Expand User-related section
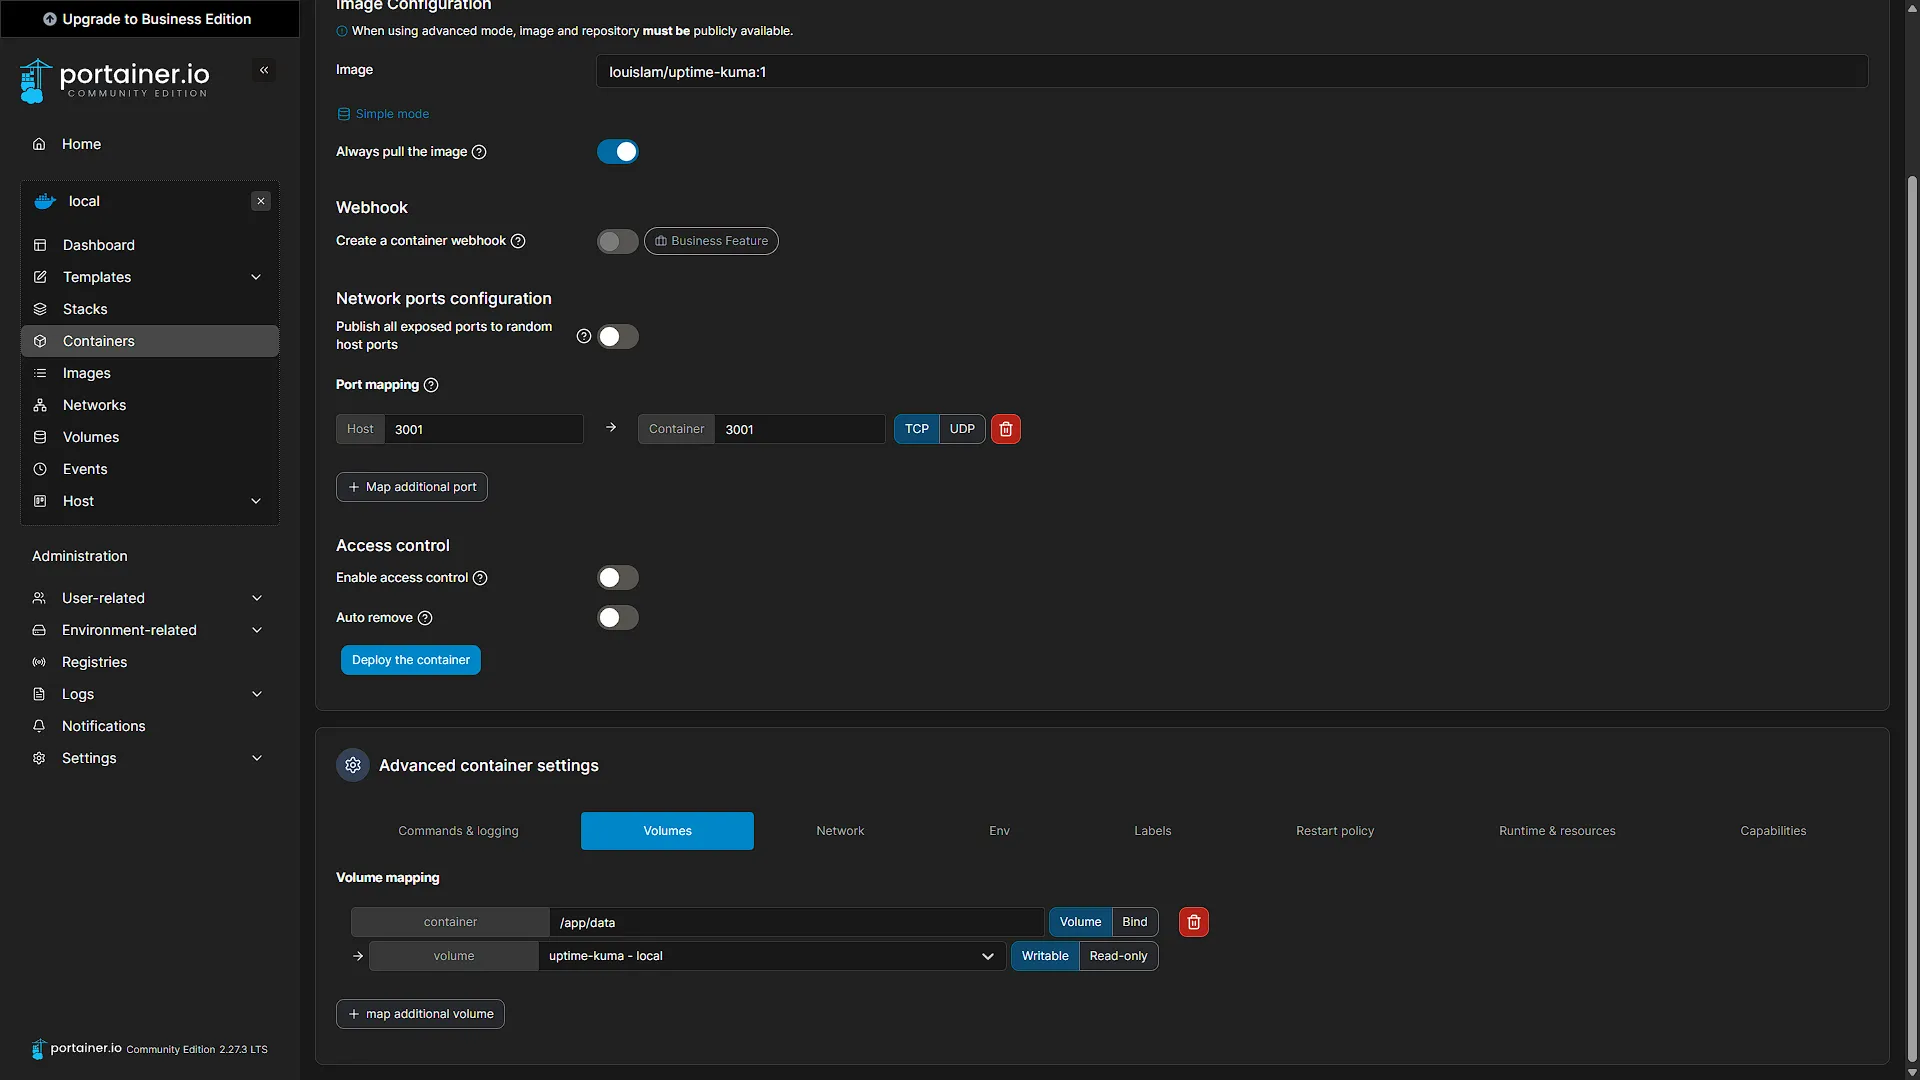The width and height of the screenshot is (1920, 1080). (257, 598)
